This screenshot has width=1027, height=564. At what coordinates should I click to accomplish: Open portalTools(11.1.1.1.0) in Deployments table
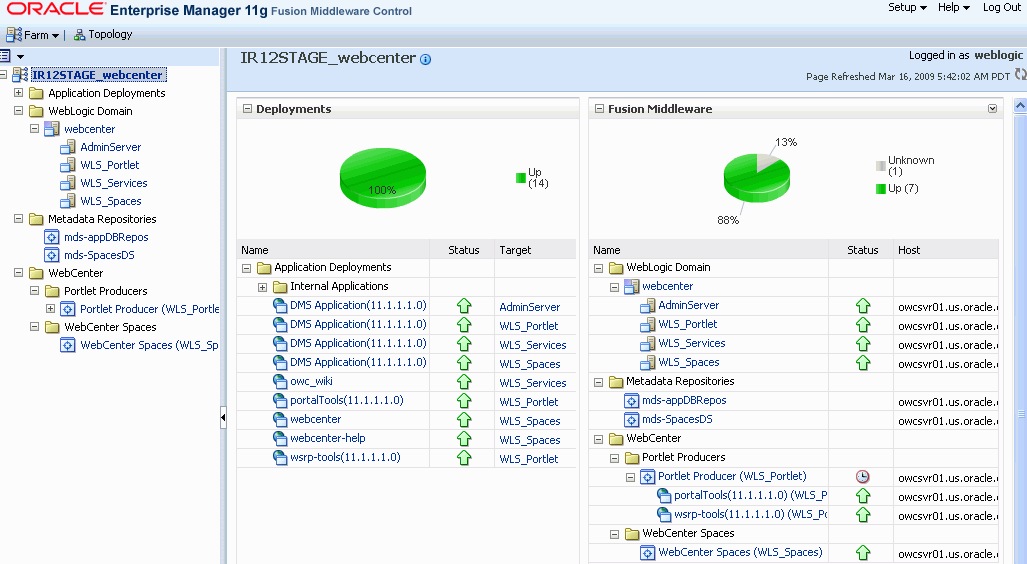[x=346, y=400]
